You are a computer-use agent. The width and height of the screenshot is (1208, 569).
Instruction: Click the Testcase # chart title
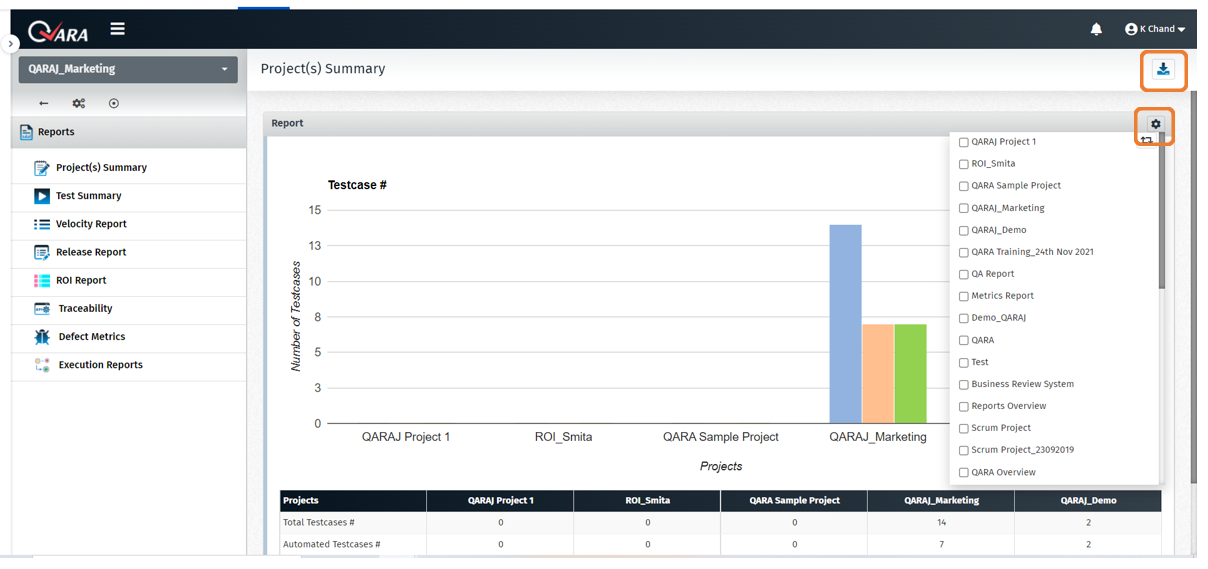(357, 185)
